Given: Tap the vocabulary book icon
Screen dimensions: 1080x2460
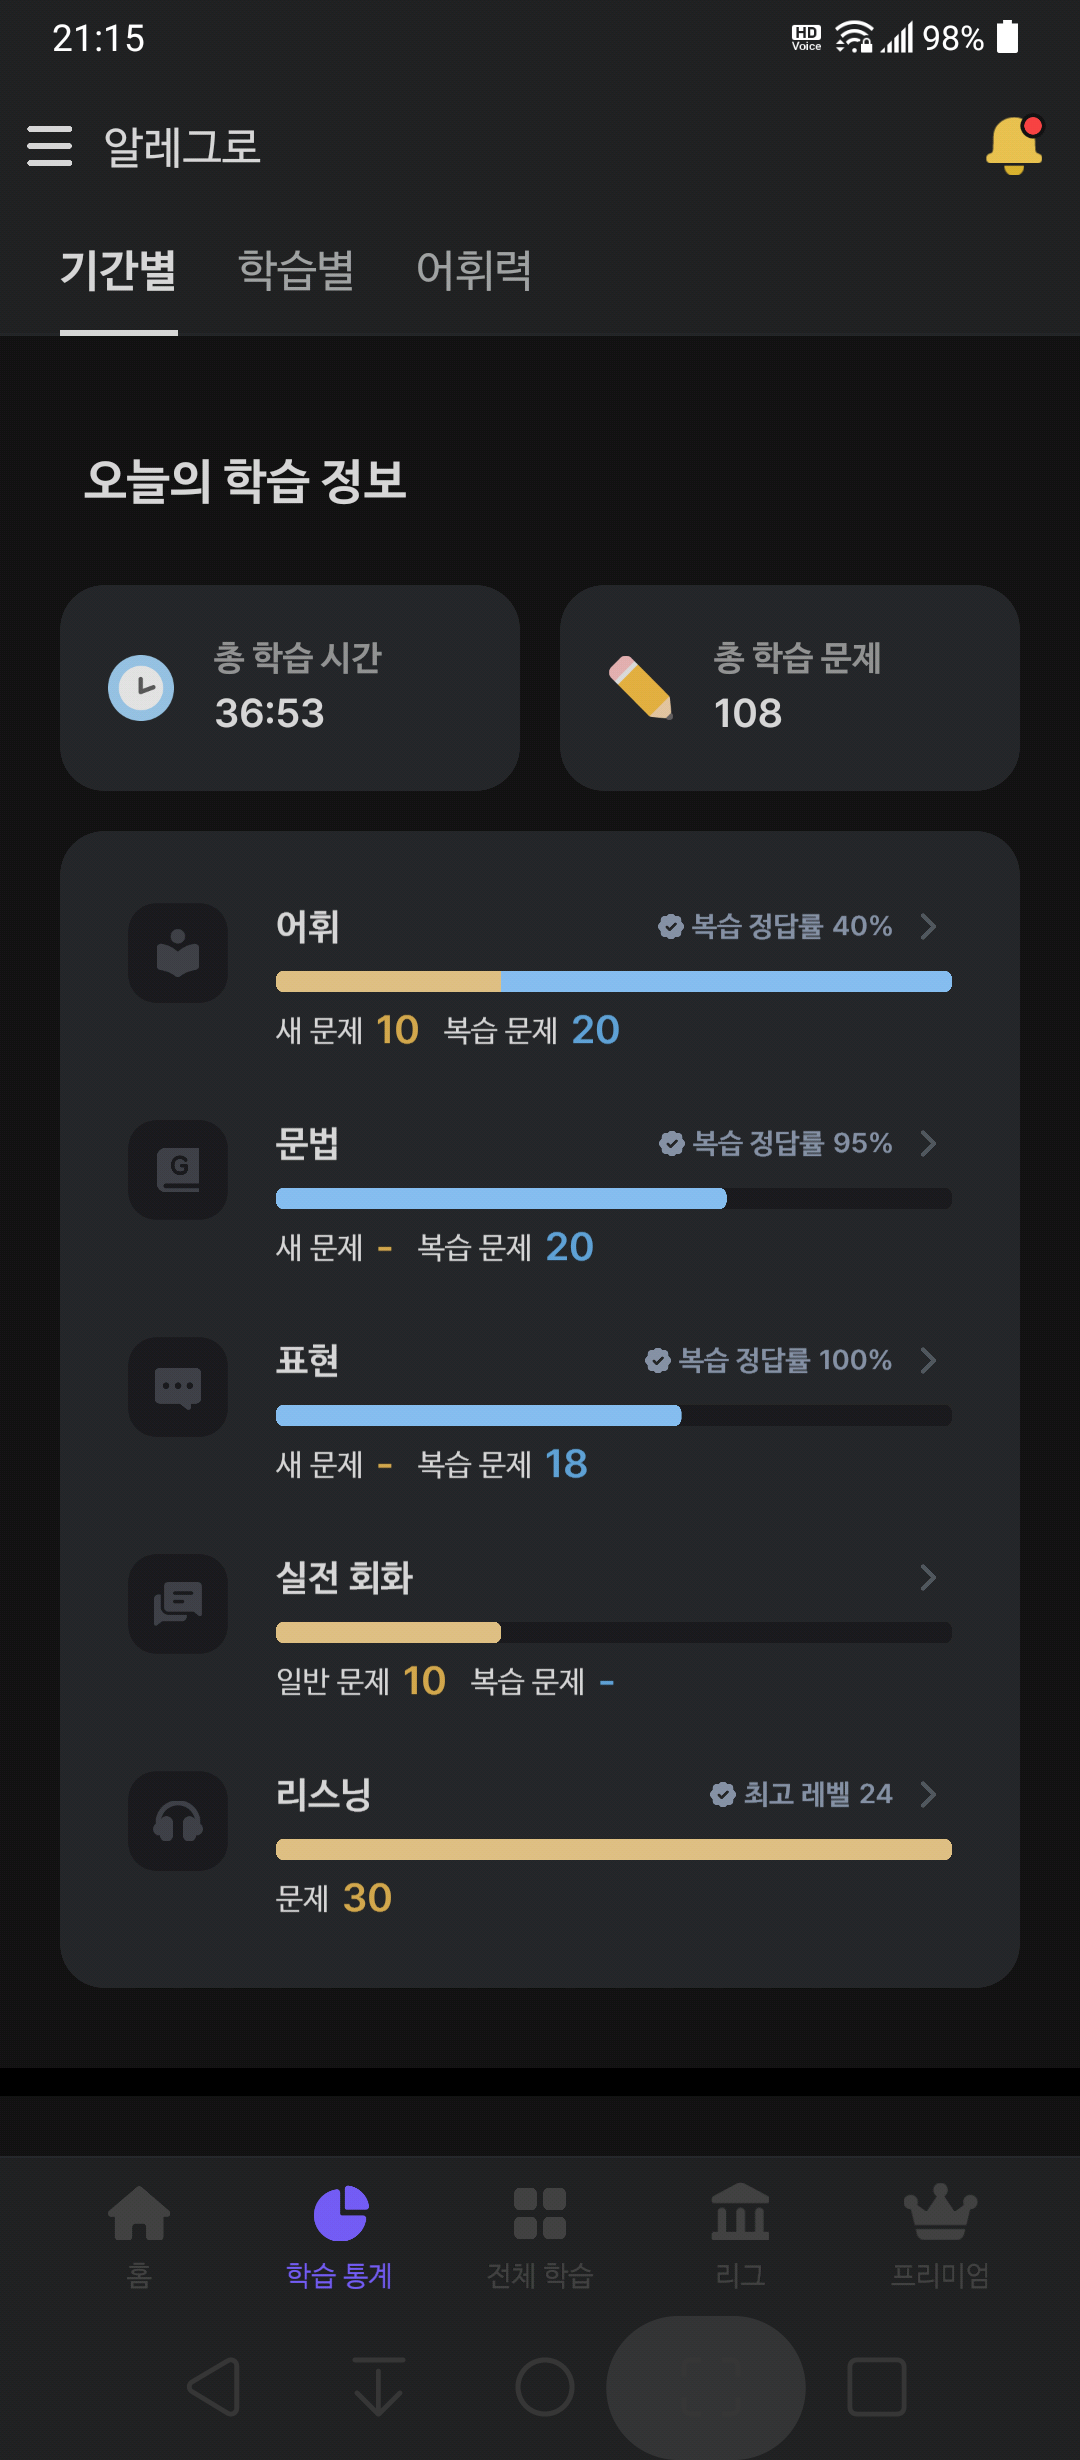Looking at the screenshot, I should click(178, 953).
